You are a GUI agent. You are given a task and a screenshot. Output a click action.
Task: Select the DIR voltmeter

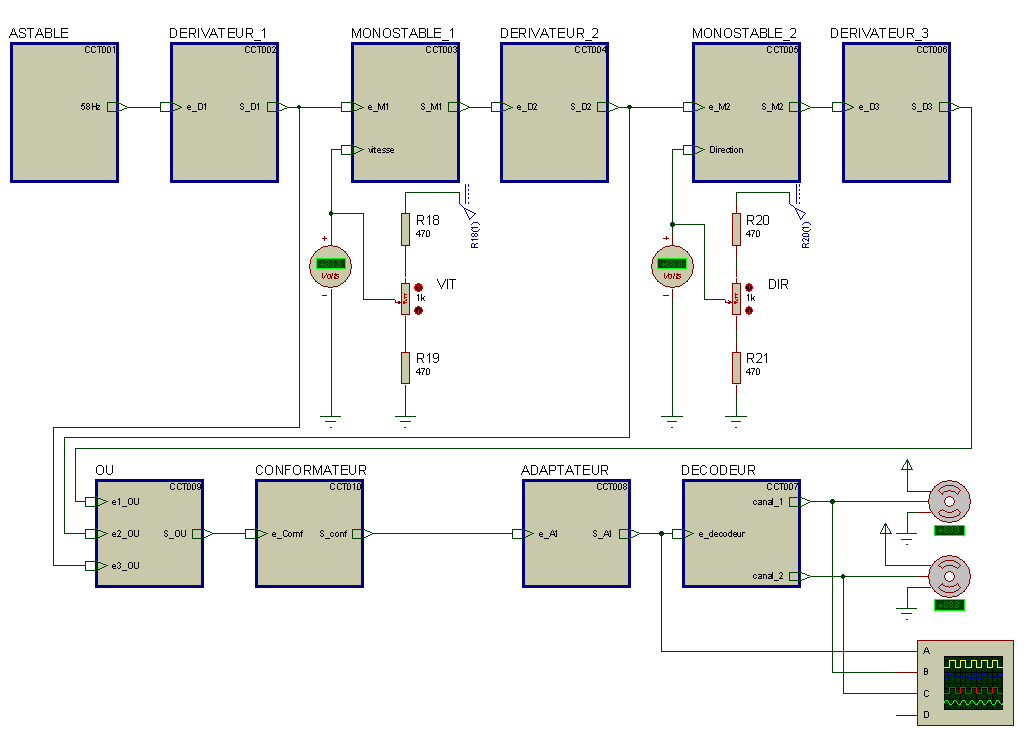point(672,266)
